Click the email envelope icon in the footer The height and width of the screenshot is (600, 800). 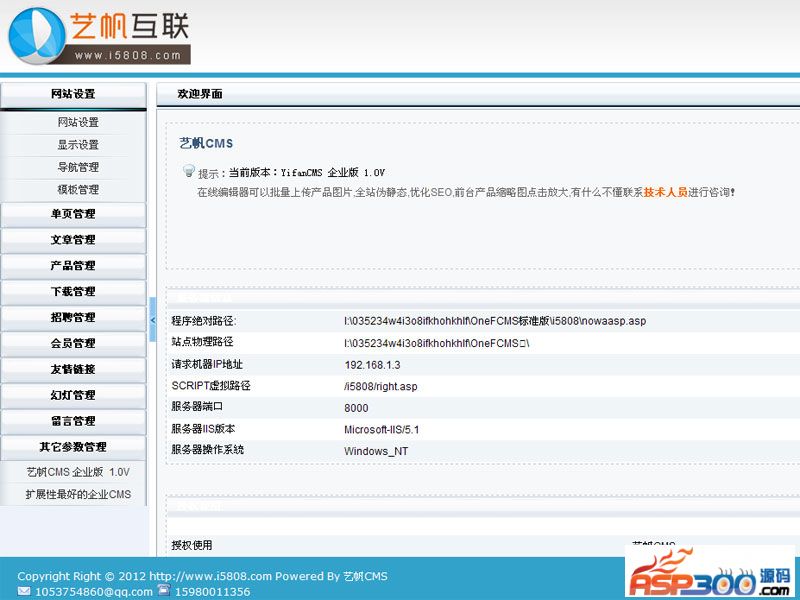pos(24,591)
